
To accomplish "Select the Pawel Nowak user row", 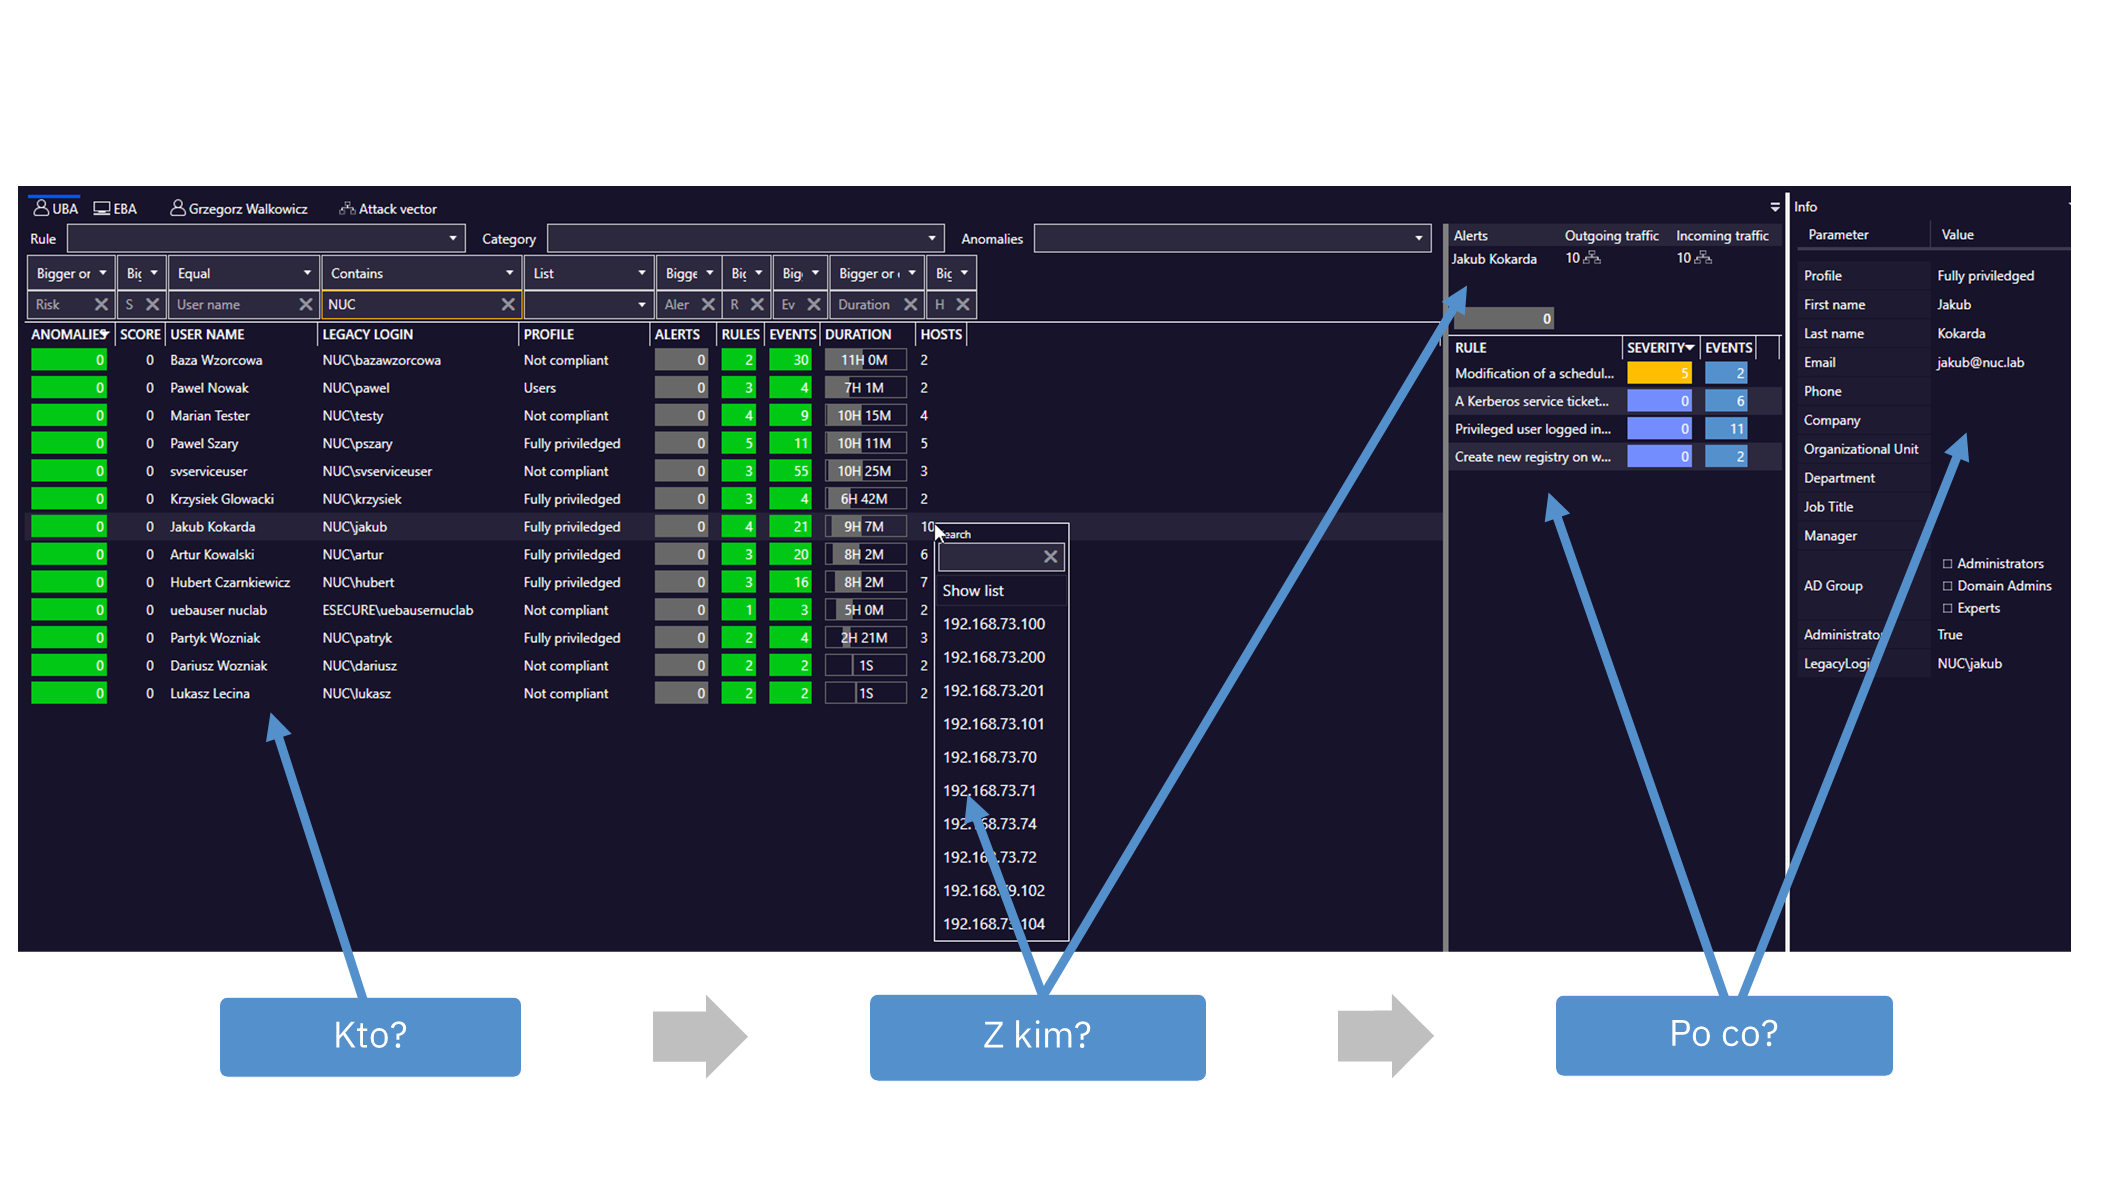I will coord(733,388).
